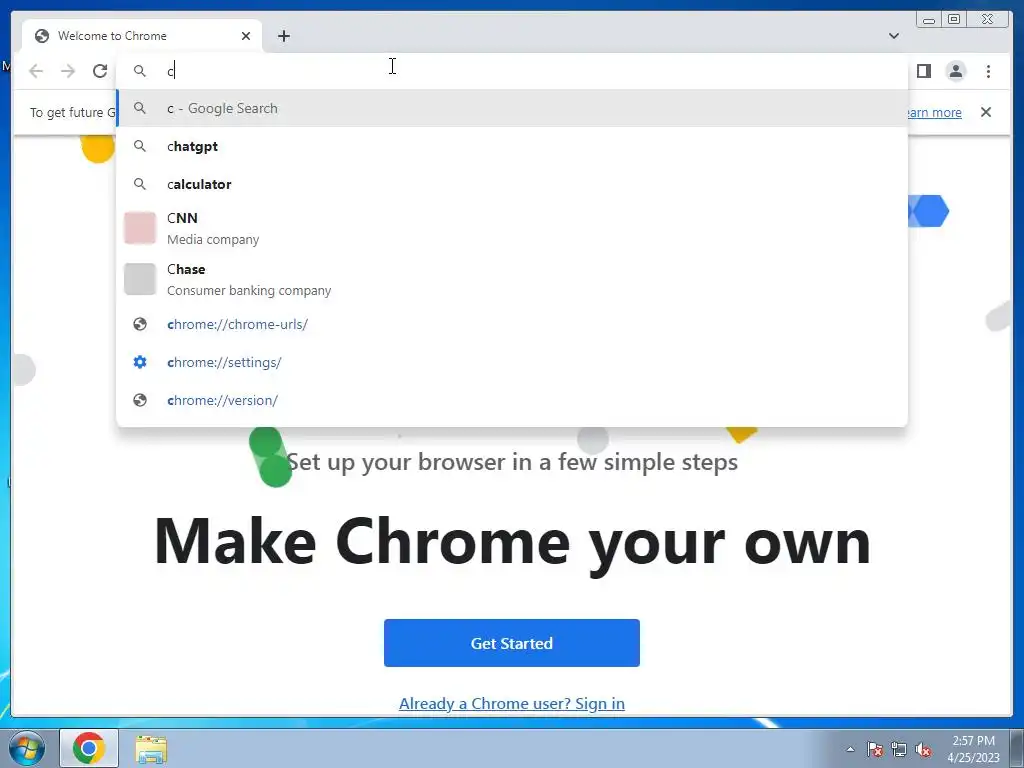Open chrome://settings/ suggestion

(x=512, y=362)
